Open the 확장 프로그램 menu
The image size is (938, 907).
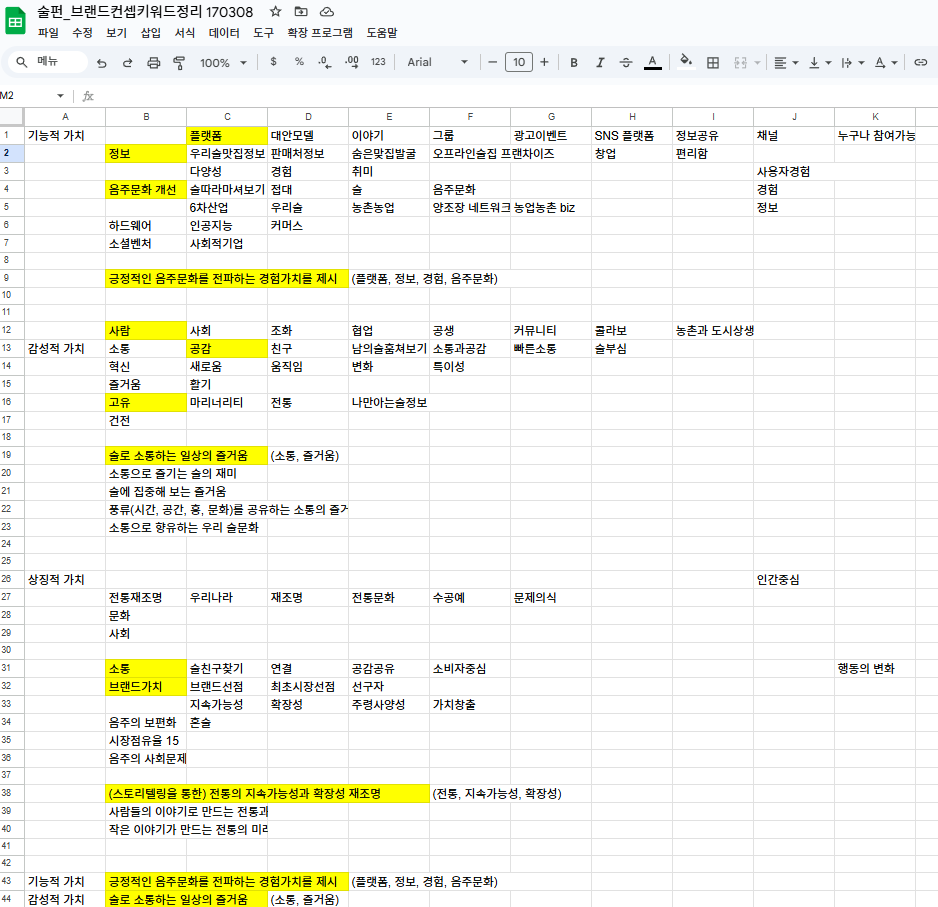click(319, 32)
